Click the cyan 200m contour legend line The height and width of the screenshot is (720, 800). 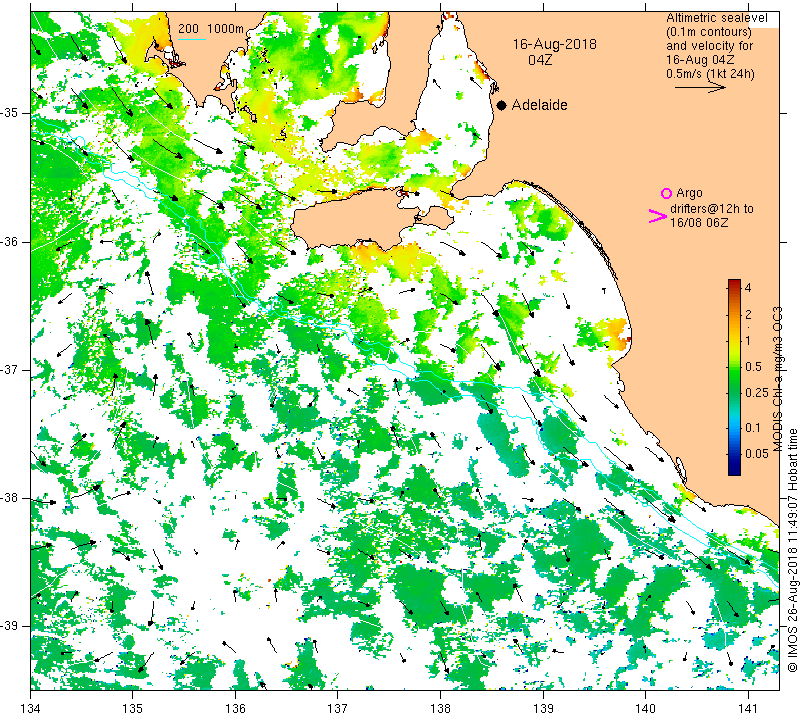click(192, 39)
